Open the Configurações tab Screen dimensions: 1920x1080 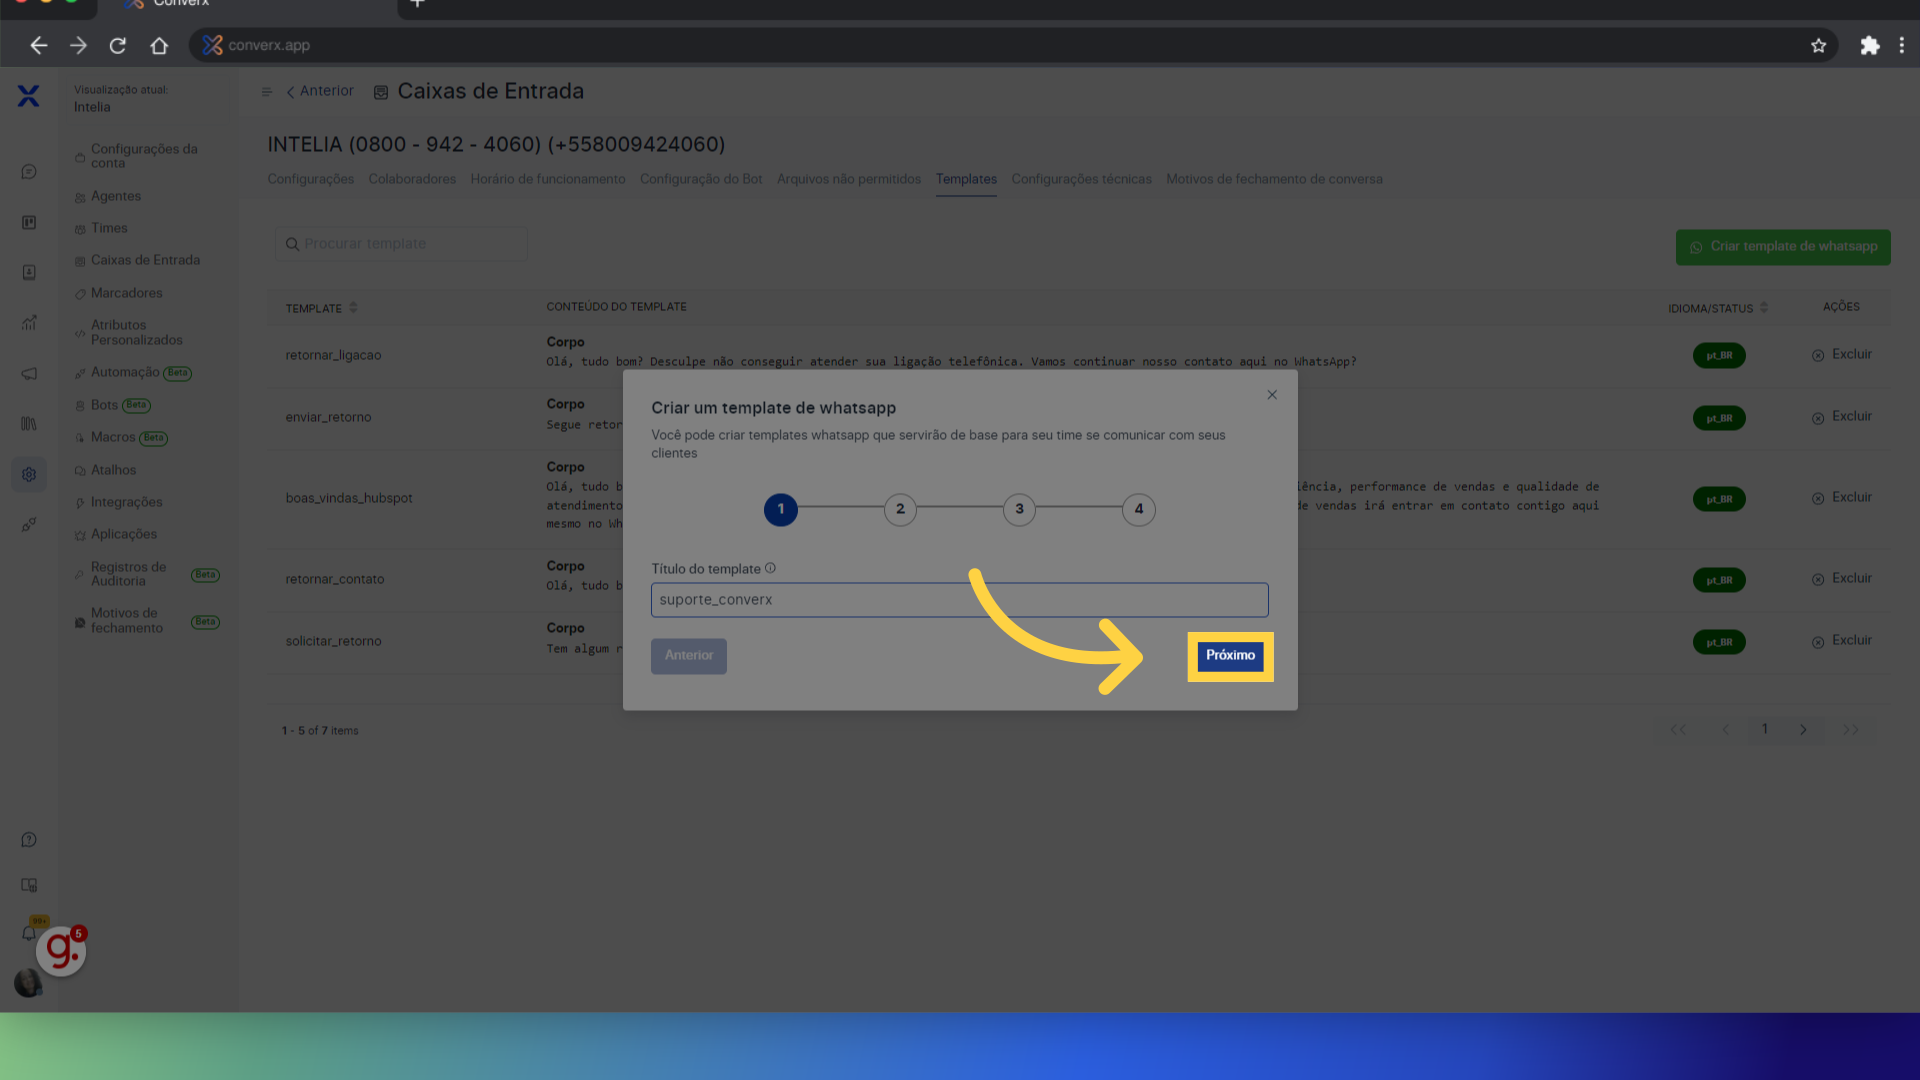click(311, 179)
